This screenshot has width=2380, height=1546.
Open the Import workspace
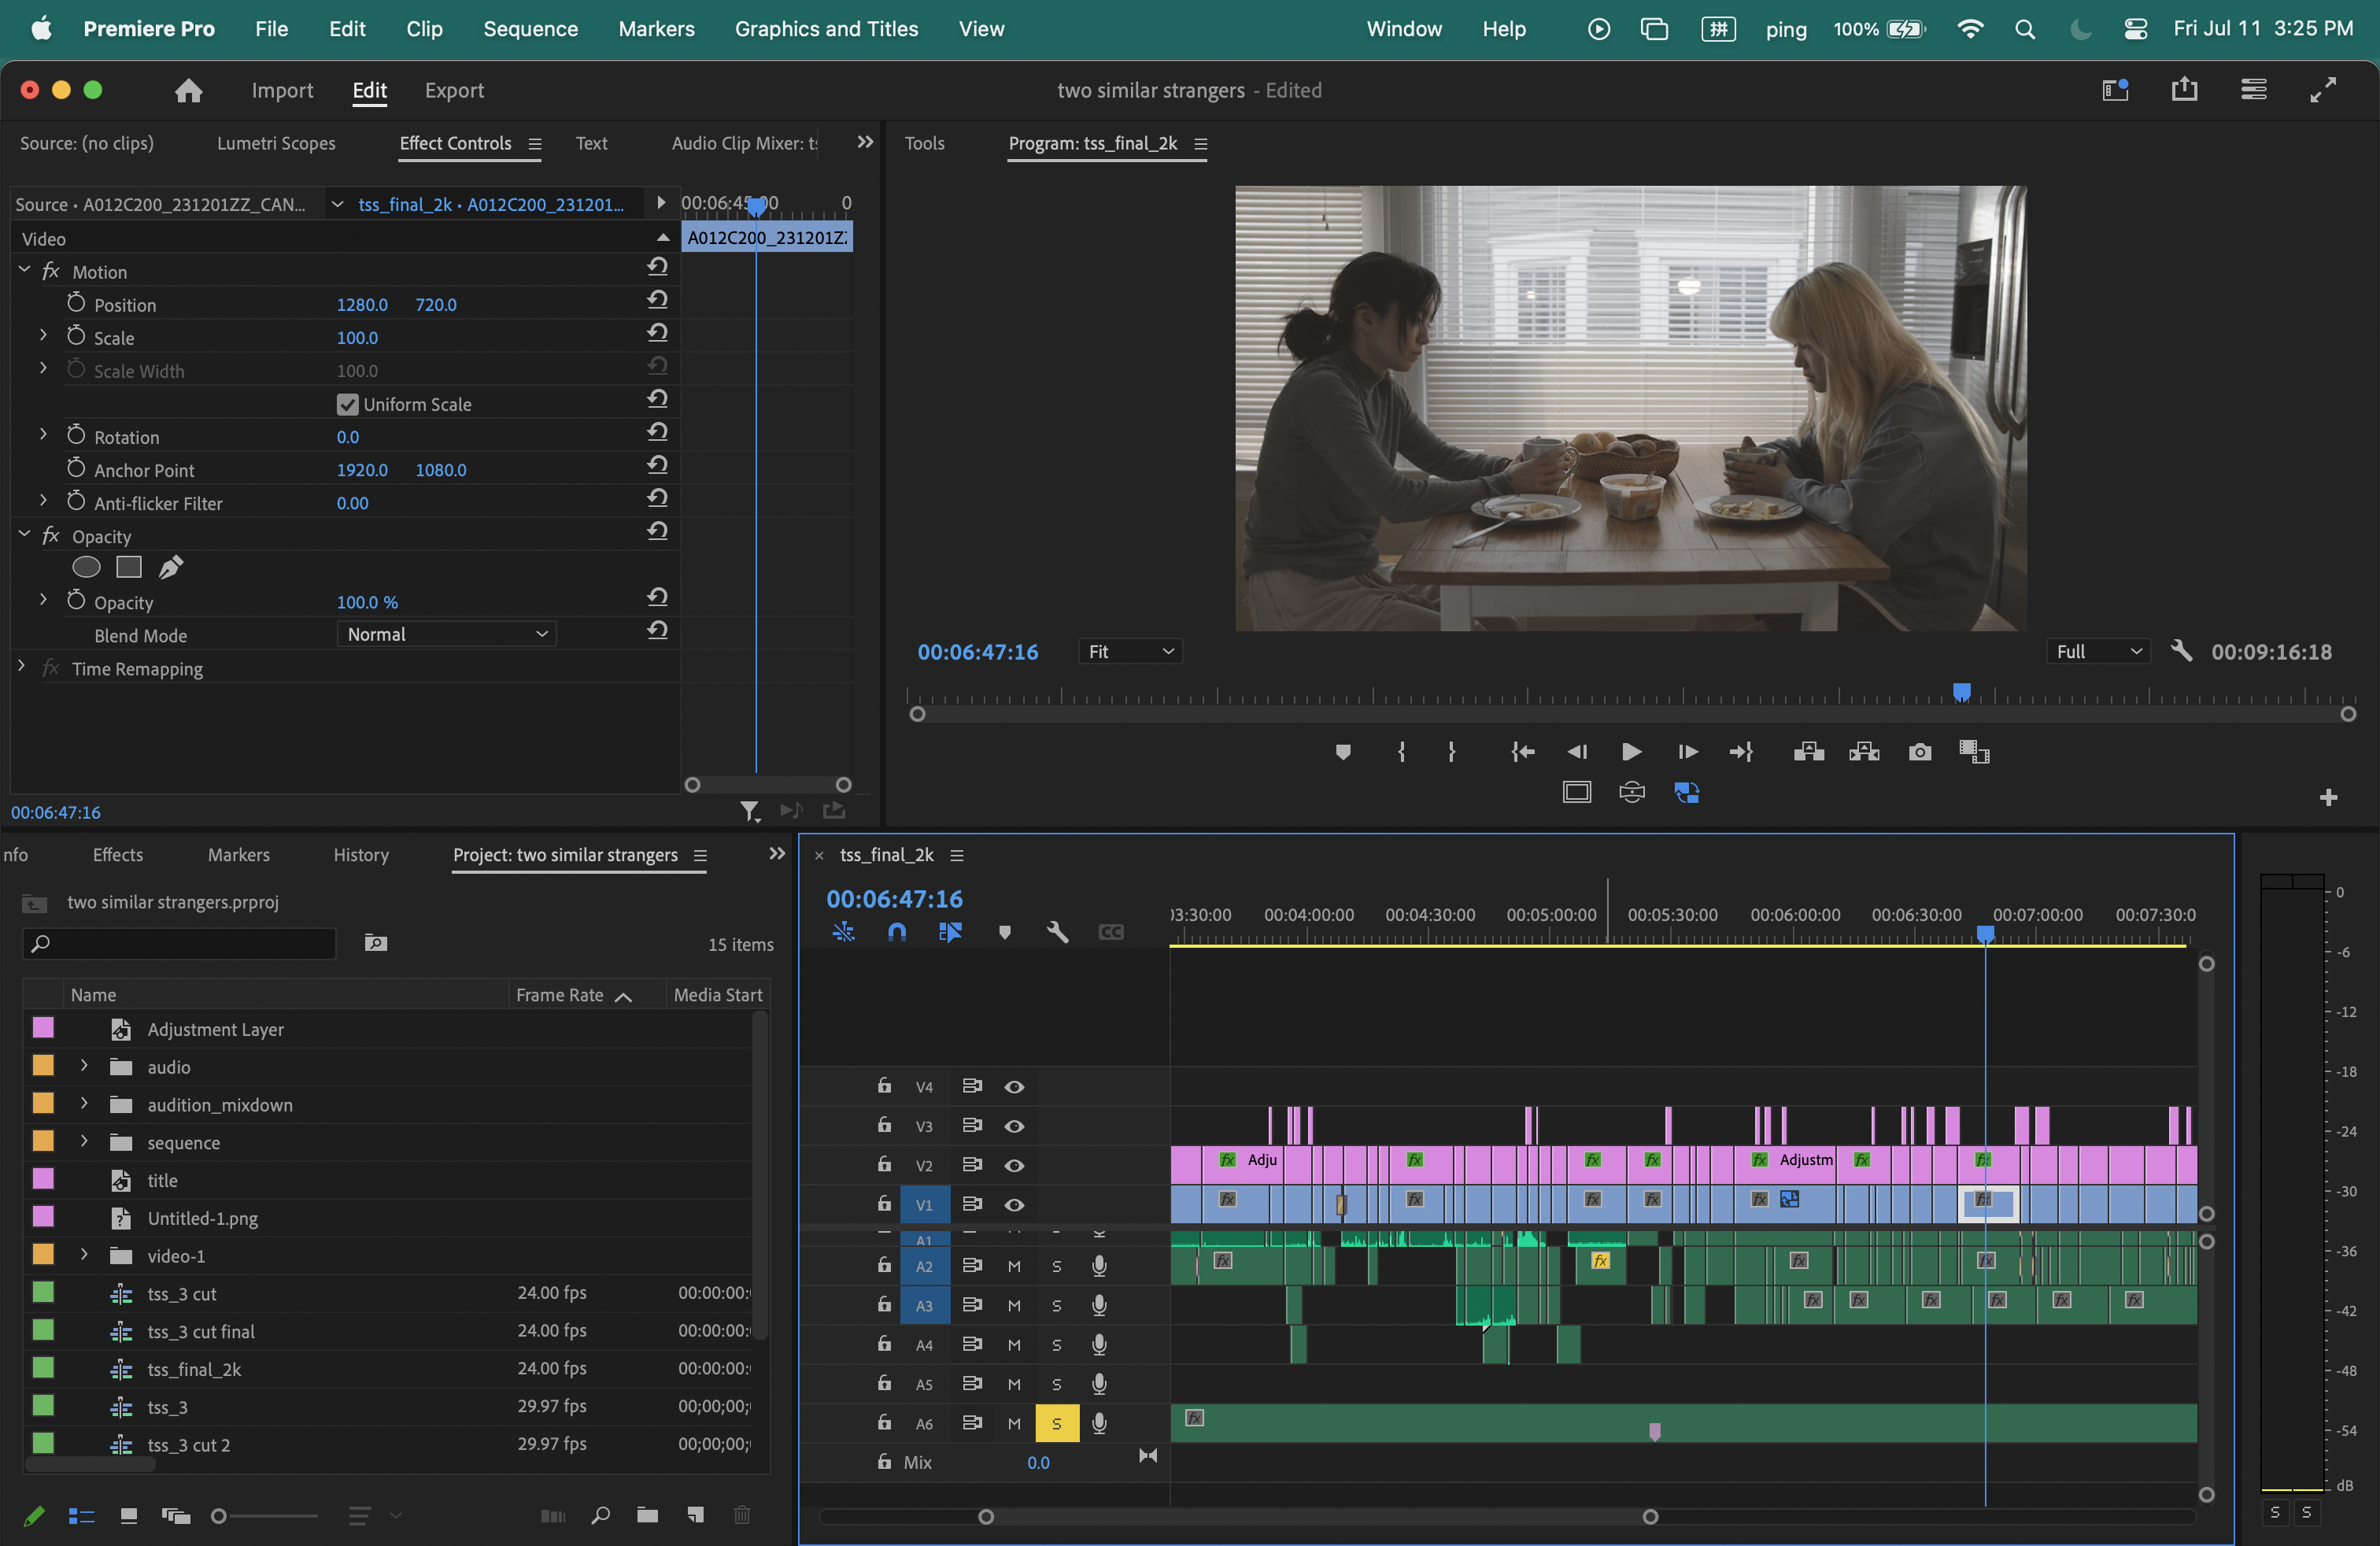[282, 91]
